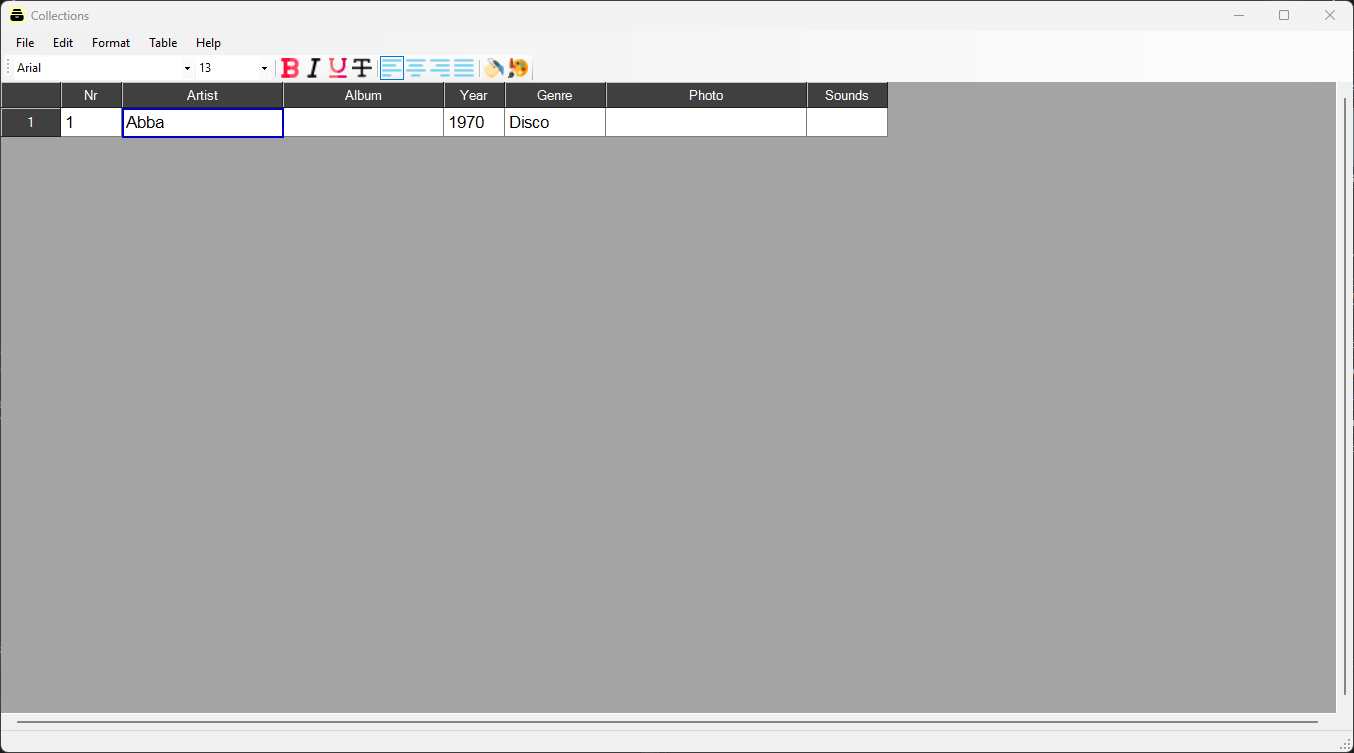
Task: Select row 1 by its row header
Action: (31, 122)
